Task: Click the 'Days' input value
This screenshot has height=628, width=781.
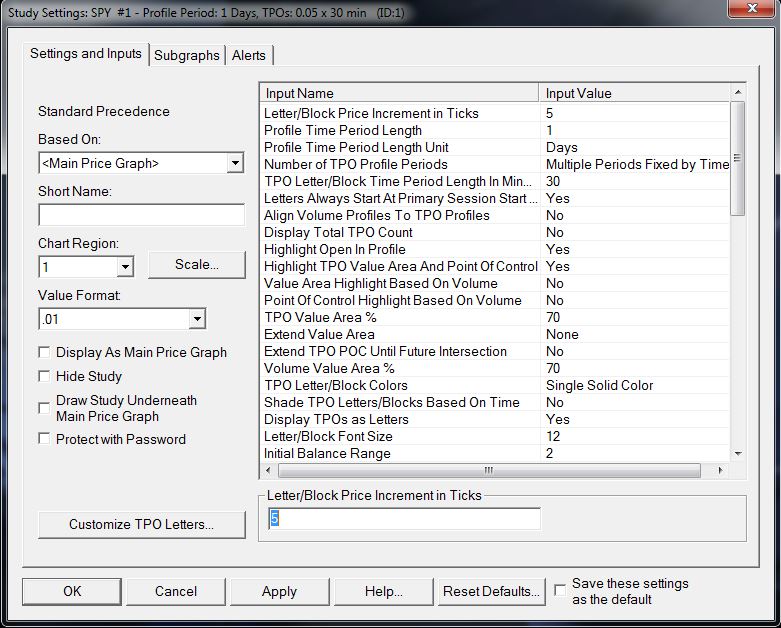Action: (562, 147)
